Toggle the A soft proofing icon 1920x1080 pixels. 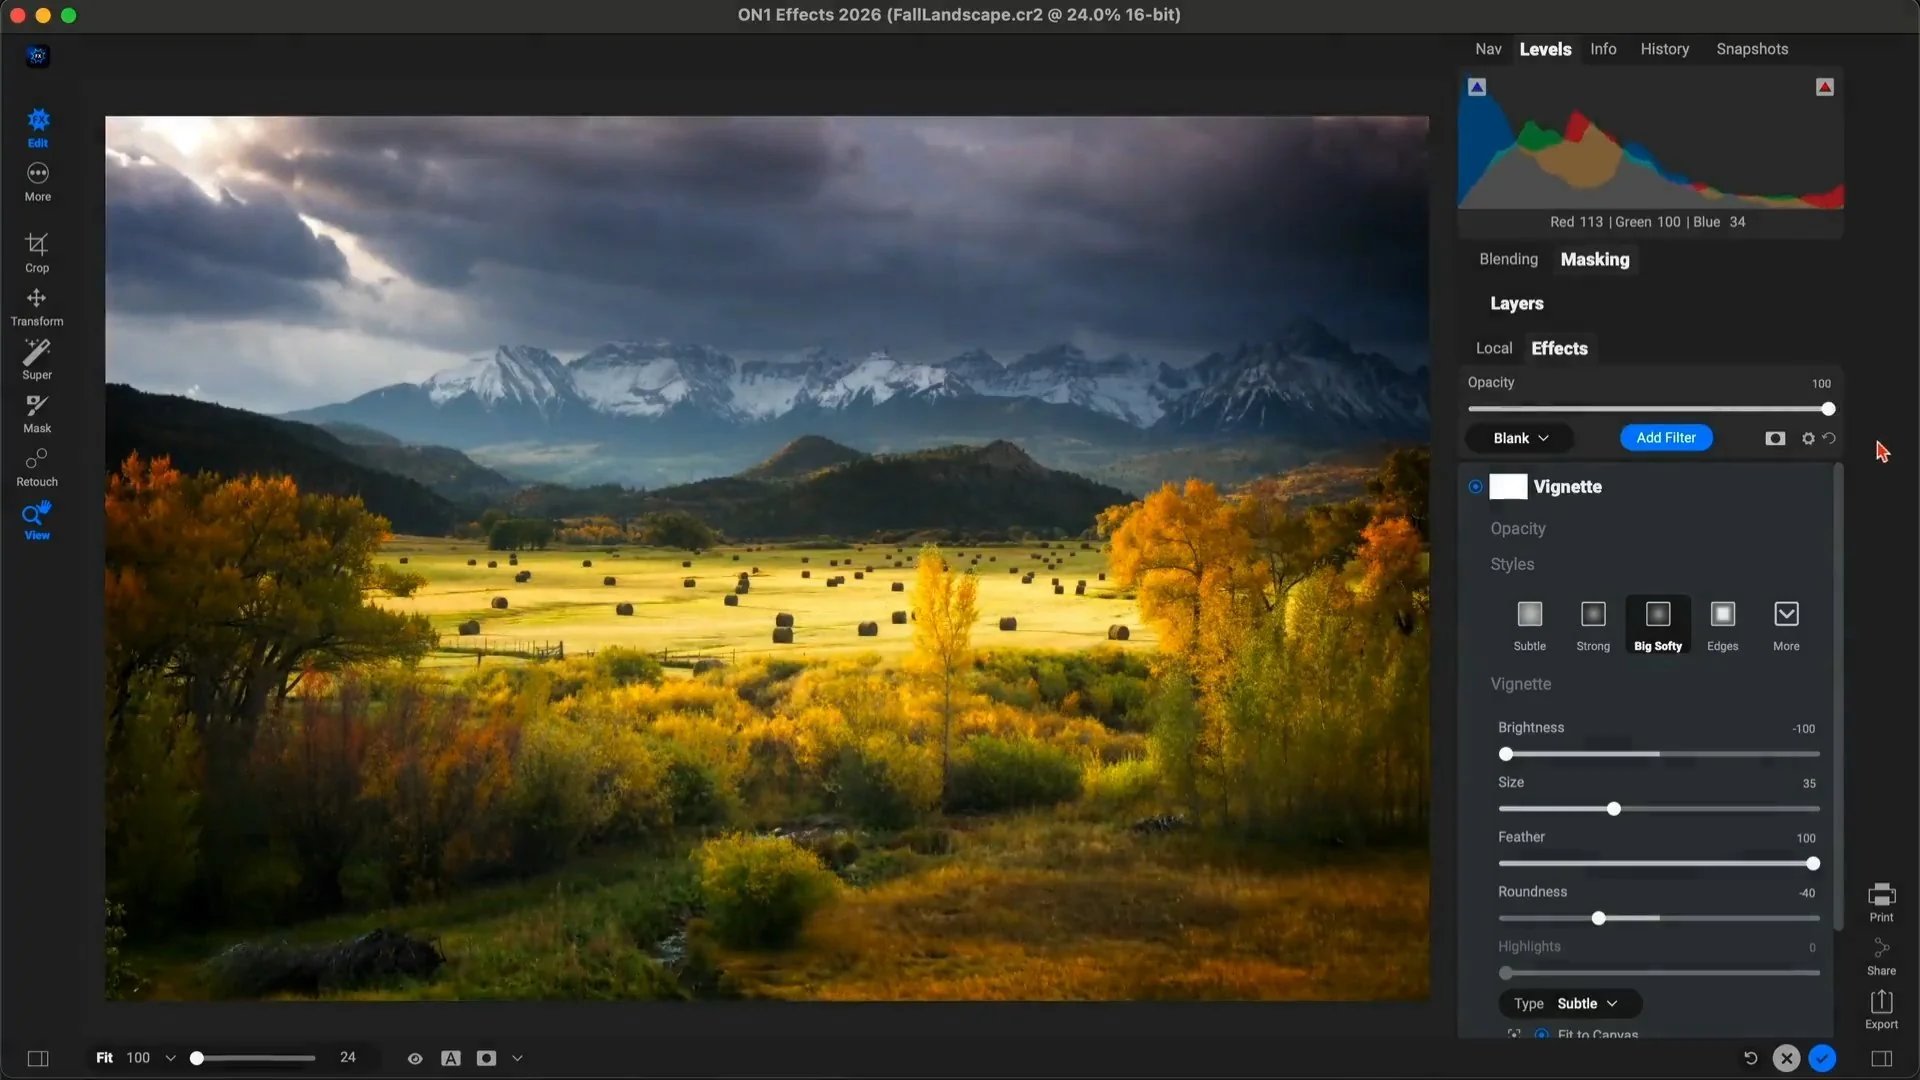(451, 1058)
